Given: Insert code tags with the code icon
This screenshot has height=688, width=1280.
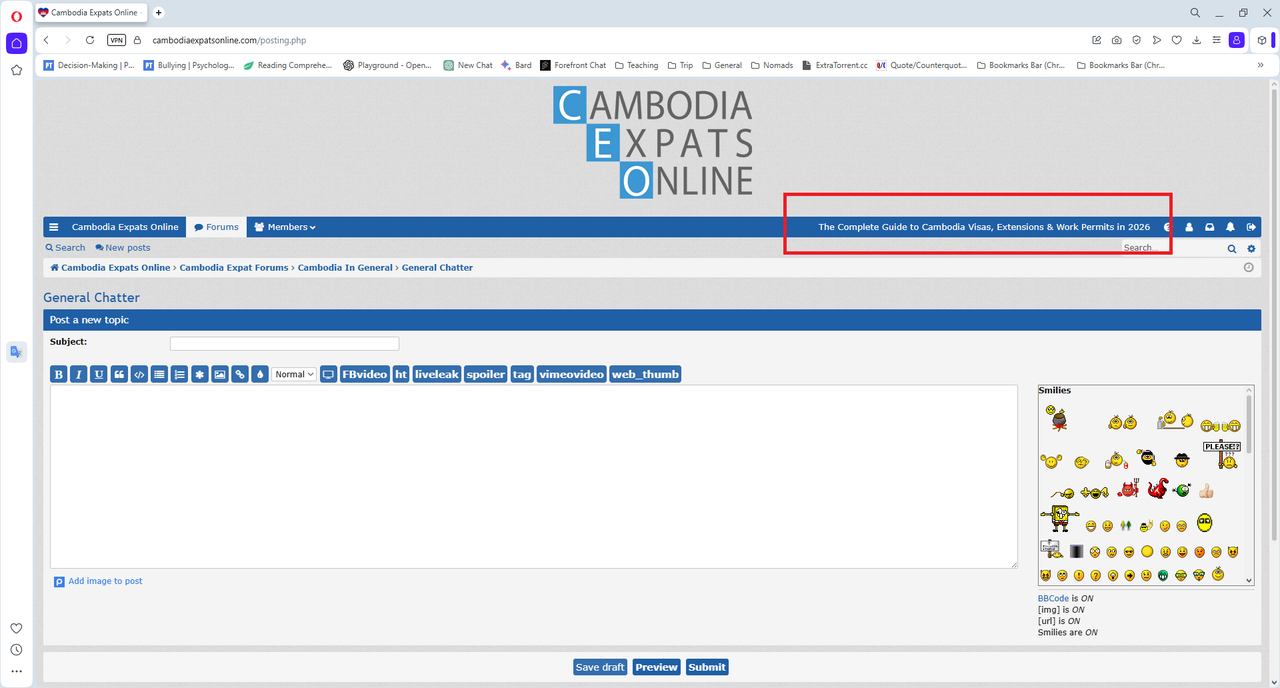Looking at the screenshot, I should click(139, 374).
